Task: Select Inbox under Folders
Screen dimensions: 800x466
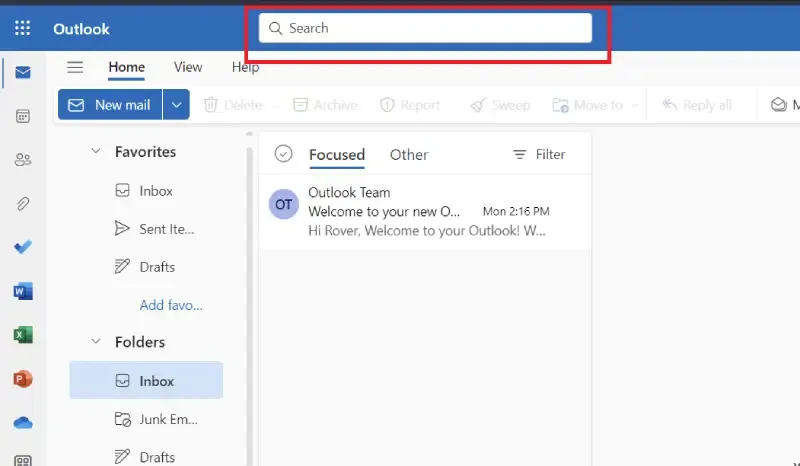Action: click(146, 381)
